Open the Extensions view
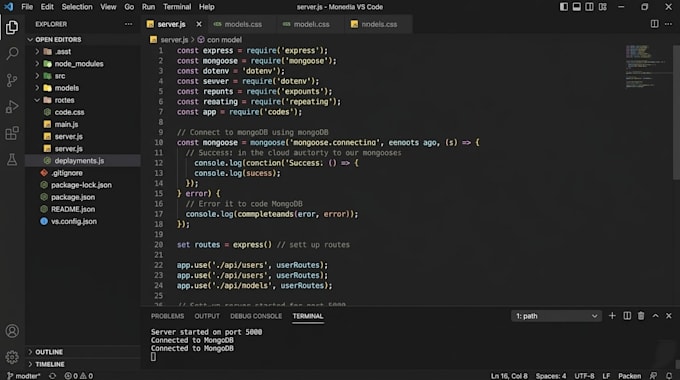680x380 pixels. click(x=12, y=133)
